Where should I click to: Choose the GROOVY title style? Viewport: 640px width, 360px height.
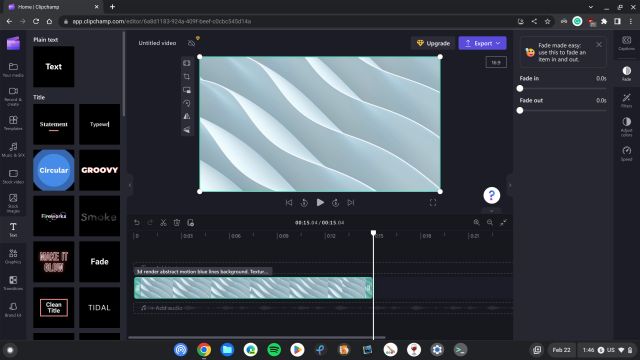click(100, 170)
